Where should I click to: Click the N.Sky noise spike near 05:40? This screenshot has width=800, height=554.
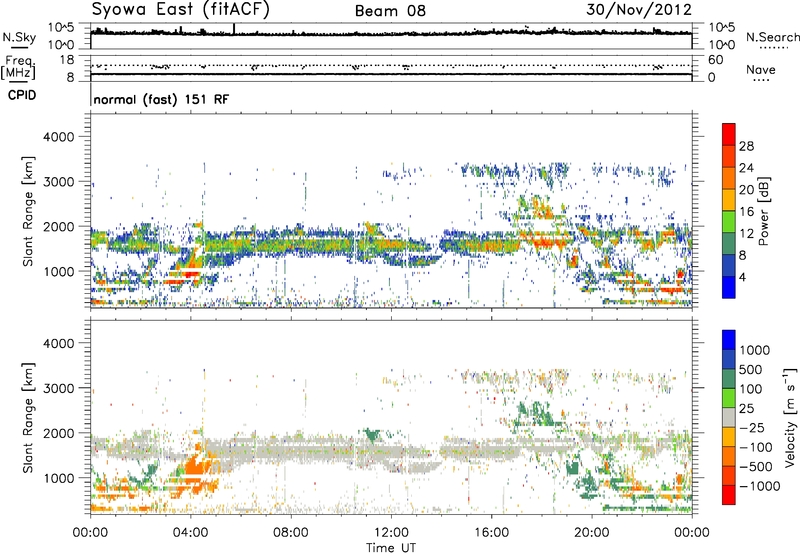point(234,29)
